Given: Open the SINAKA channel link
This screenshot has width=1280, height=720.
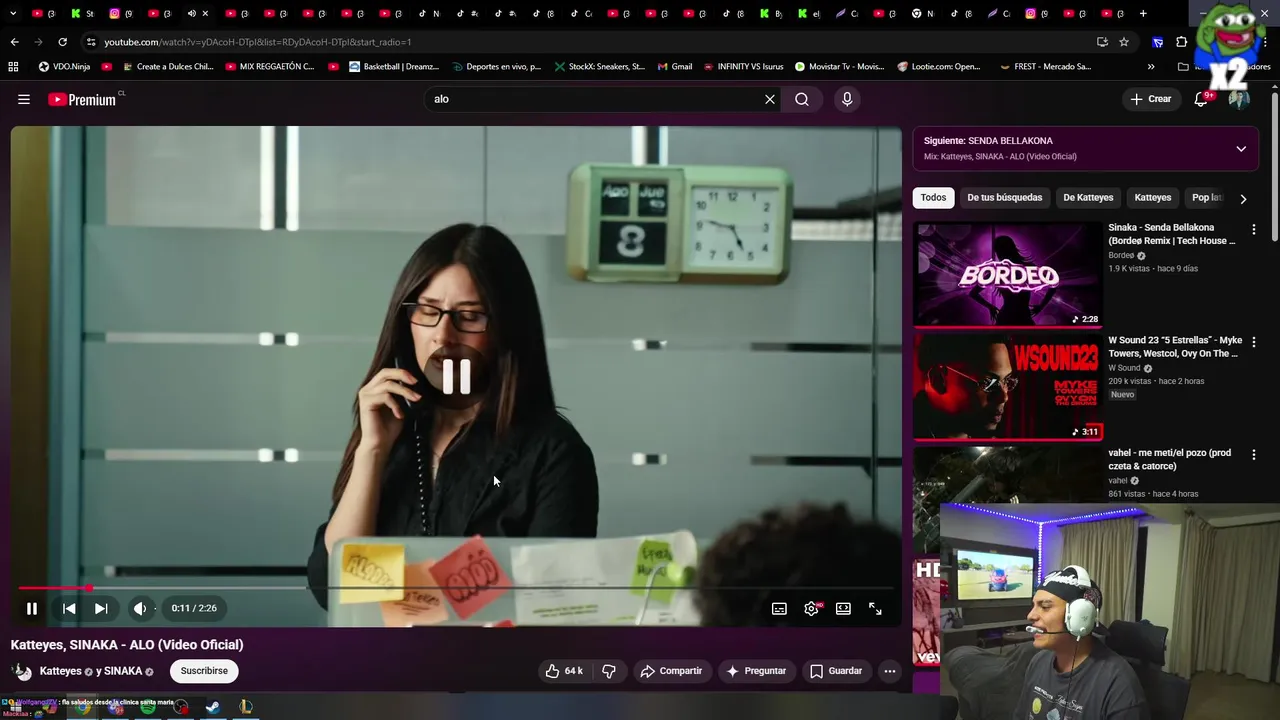Looking at the screenshot, I should 123,671.
